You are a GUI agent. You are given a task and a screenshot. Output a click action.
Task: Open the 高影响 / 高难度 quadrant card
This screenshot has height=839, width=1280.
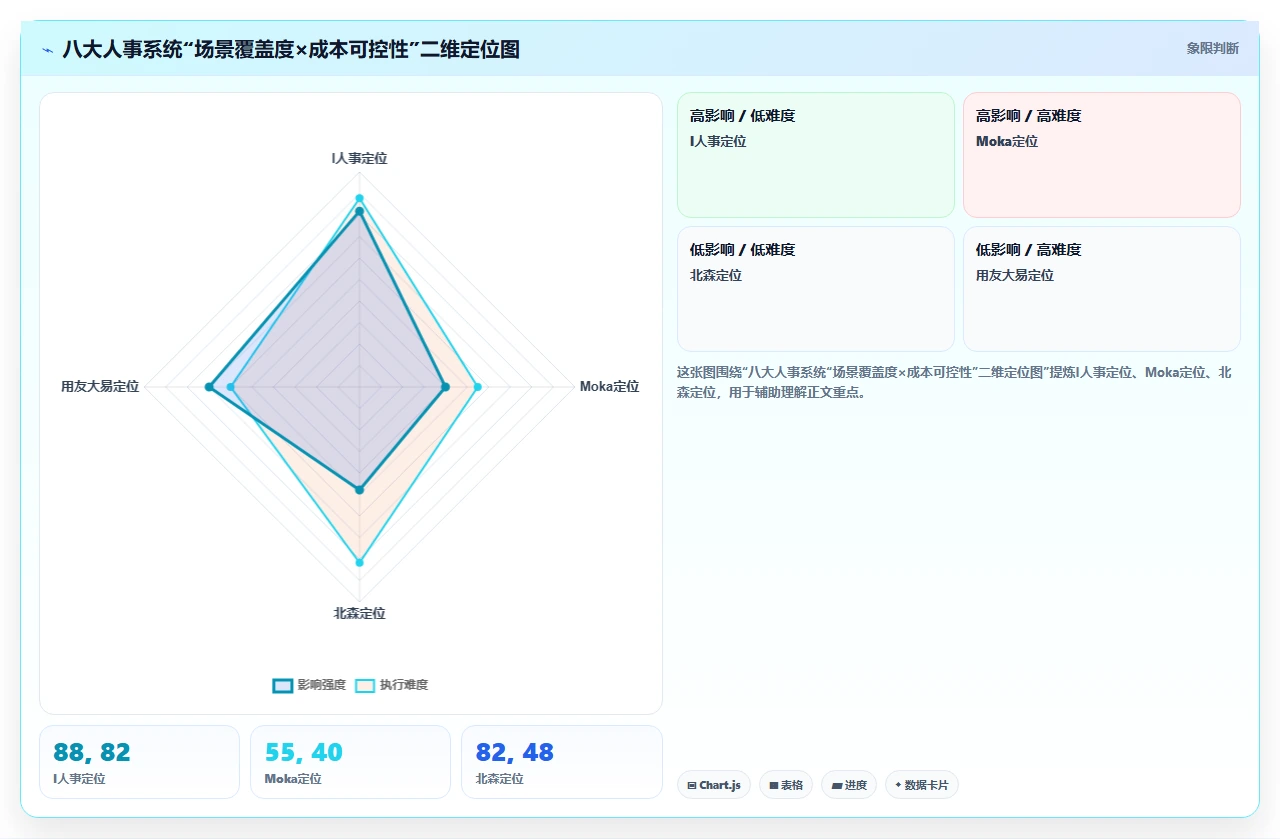coord(1102,155)
